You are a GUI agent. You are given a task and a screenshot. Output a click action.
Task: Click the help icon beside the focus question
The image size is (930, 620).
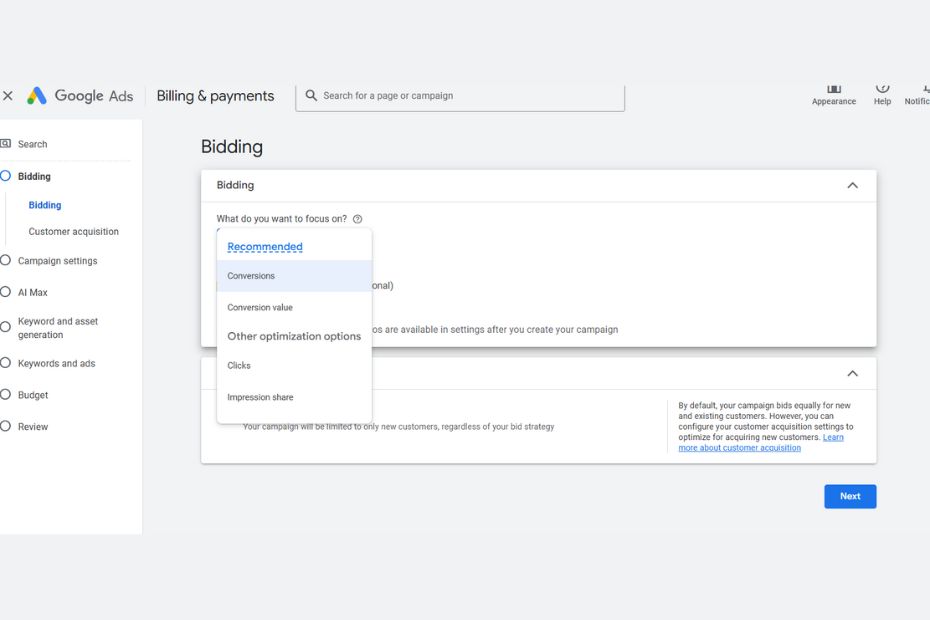point(358,219)
